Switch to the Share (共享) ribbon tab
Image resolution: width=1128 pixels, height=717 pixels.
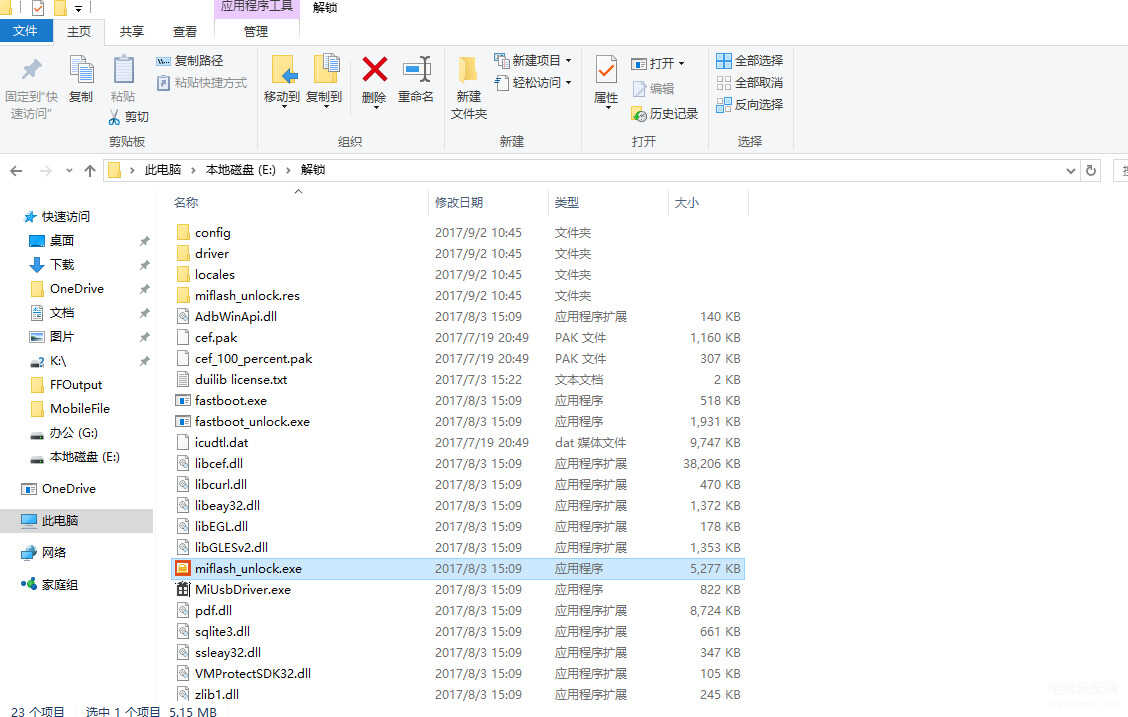pos(132,32)
